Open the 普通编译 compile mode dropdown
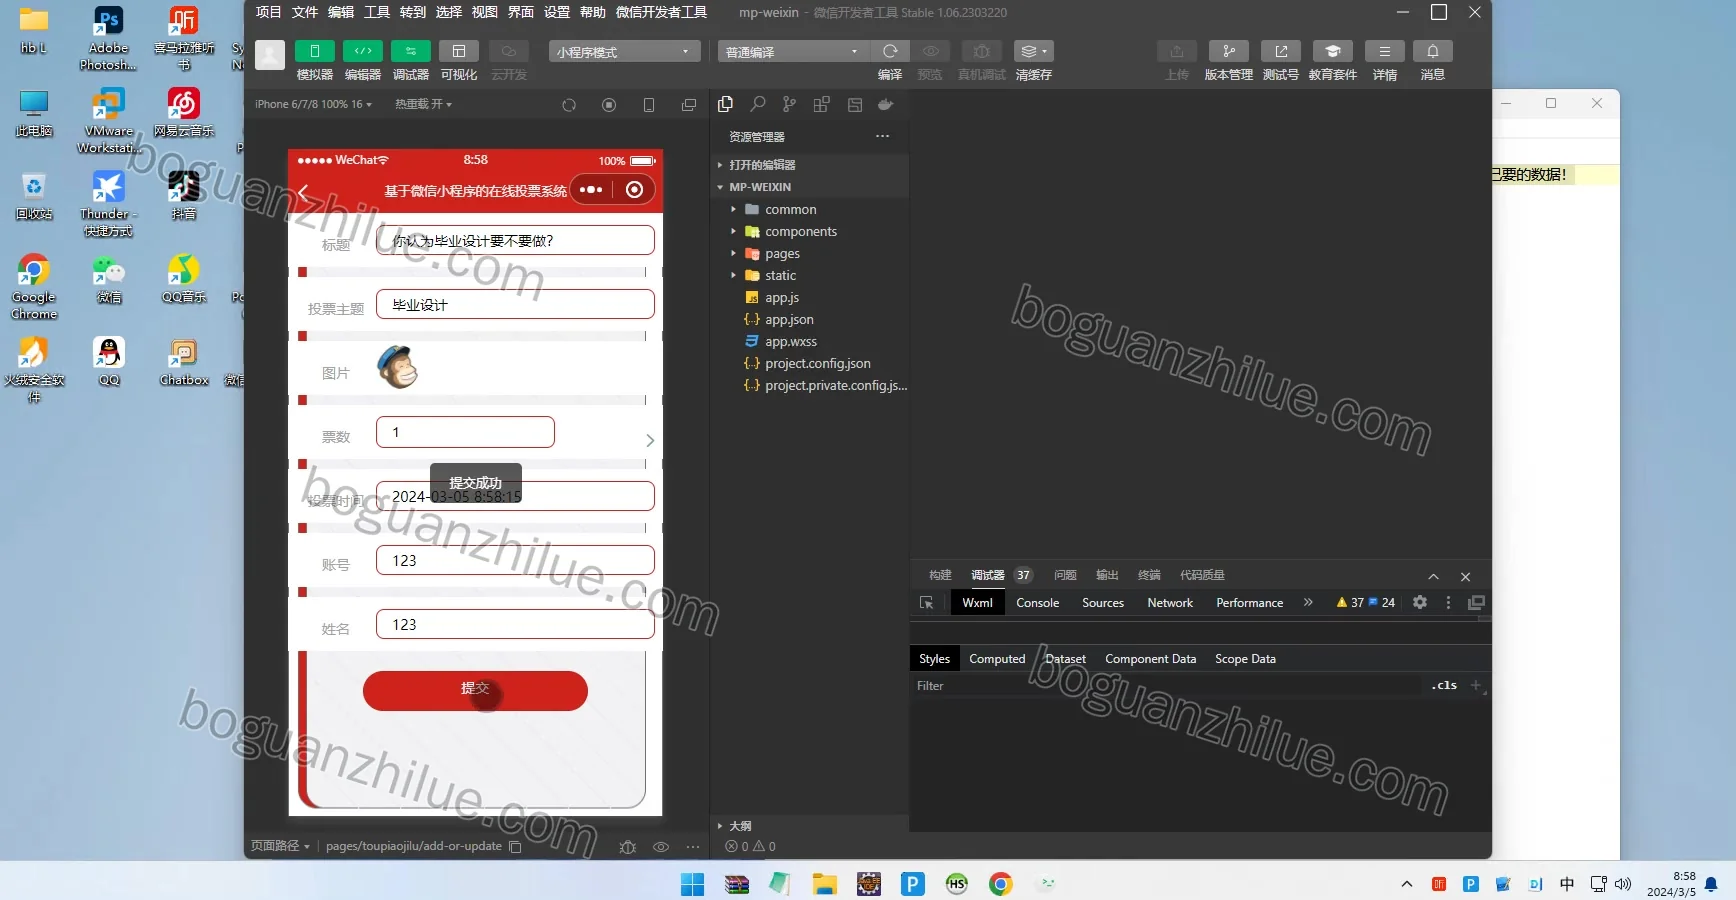 click(x=793, y=51)
